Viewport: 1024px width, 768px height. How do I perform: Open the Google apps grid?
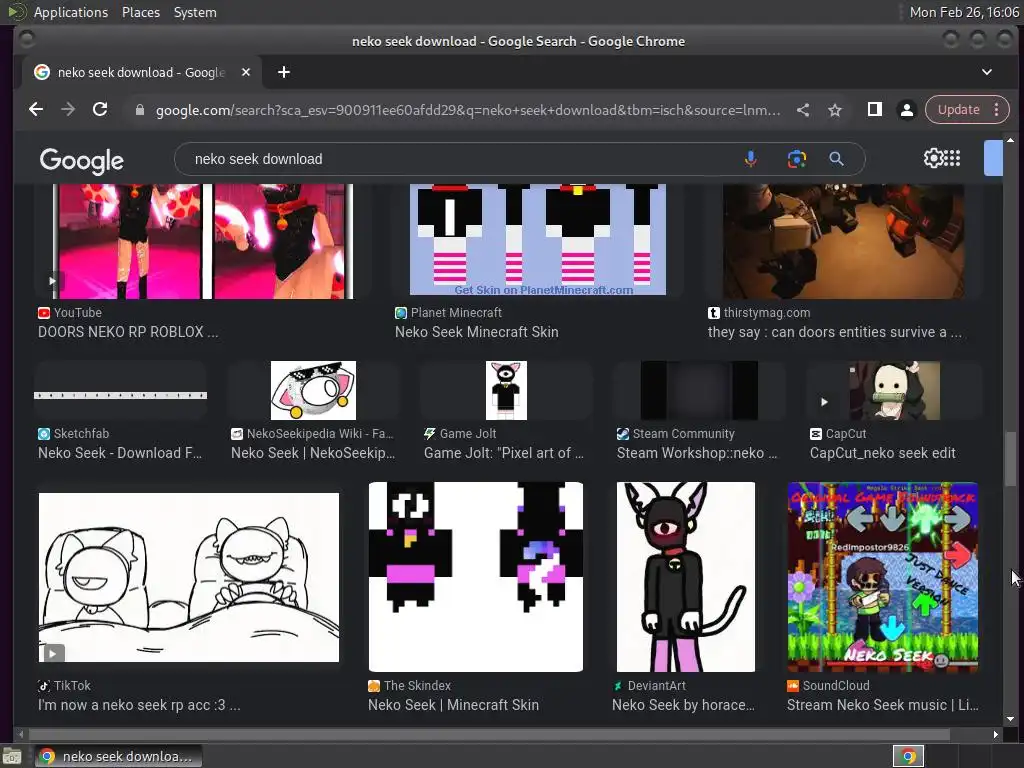pyautogui.click(x=953, y=158)
